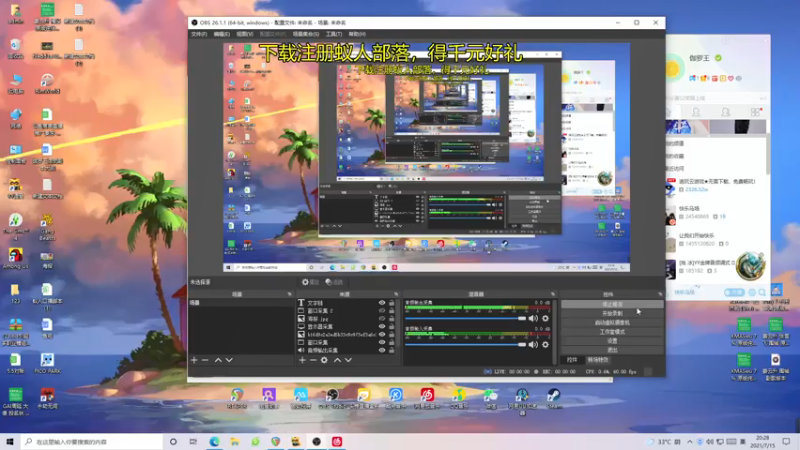Image resolution: width=800 pixels, height=450 pixels.
Task: Add a new scene with plus icon
Action: coord(194,360)
